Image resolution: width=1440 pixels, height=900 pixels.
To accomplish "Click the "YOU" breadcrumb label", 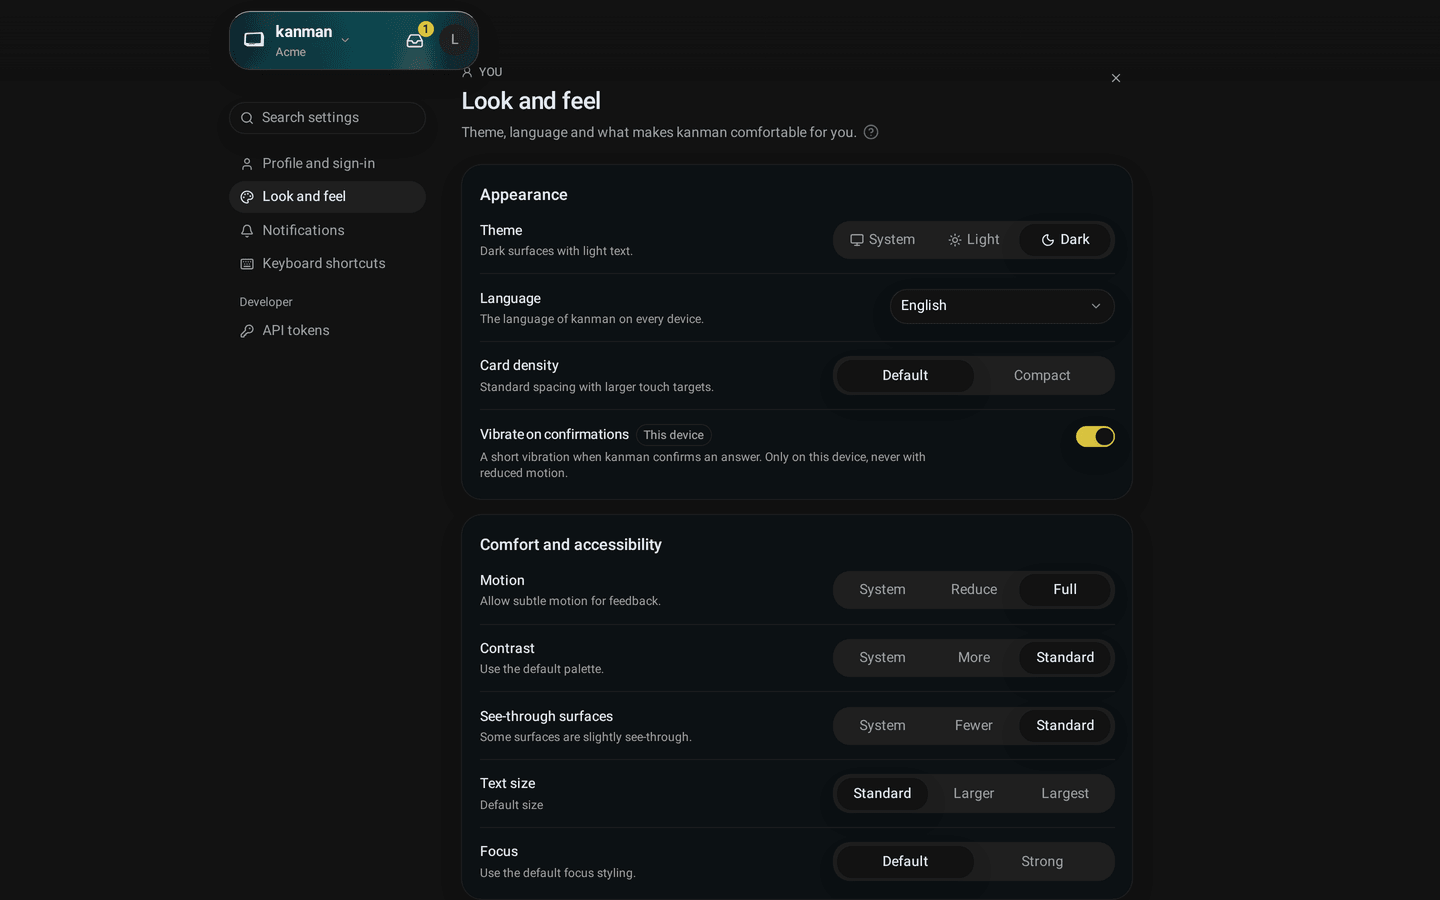I will 490,72.
